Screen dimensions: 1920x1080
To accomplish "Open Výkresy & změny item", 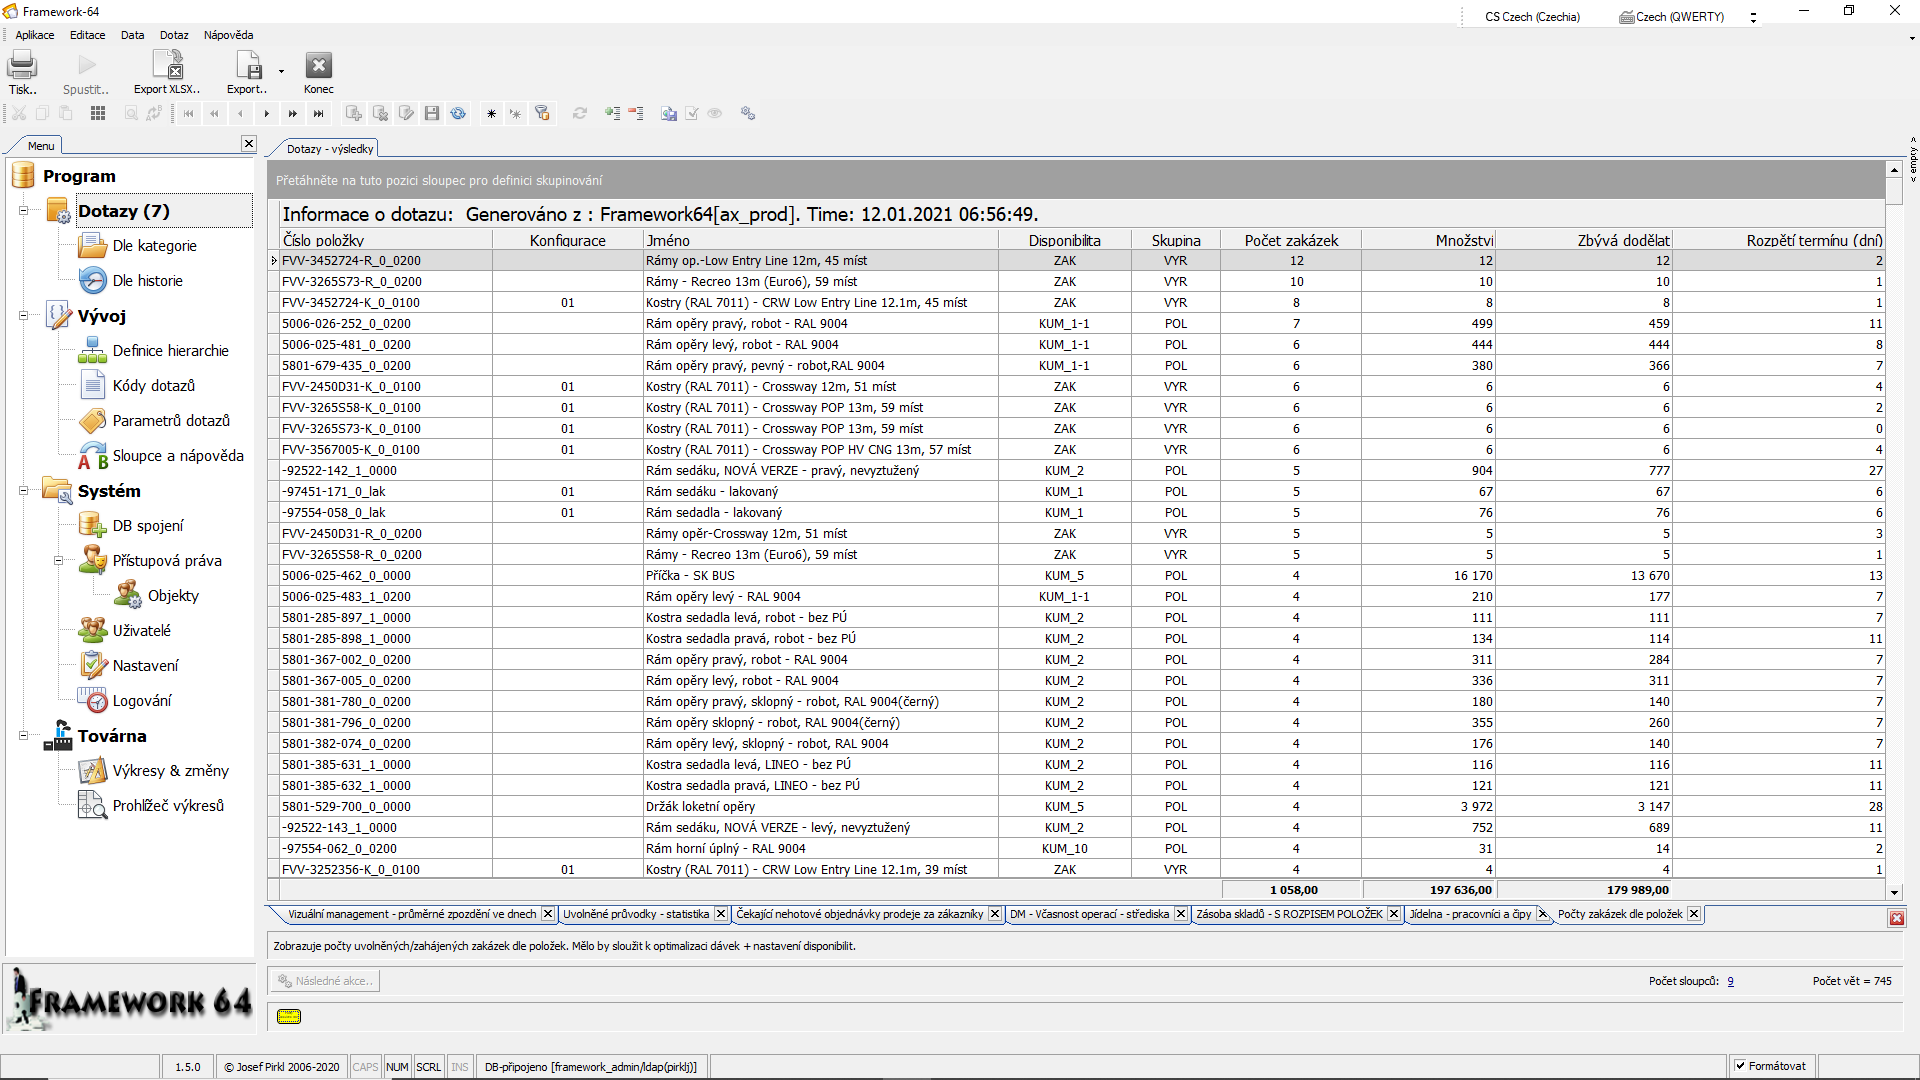I will [171, 771].
